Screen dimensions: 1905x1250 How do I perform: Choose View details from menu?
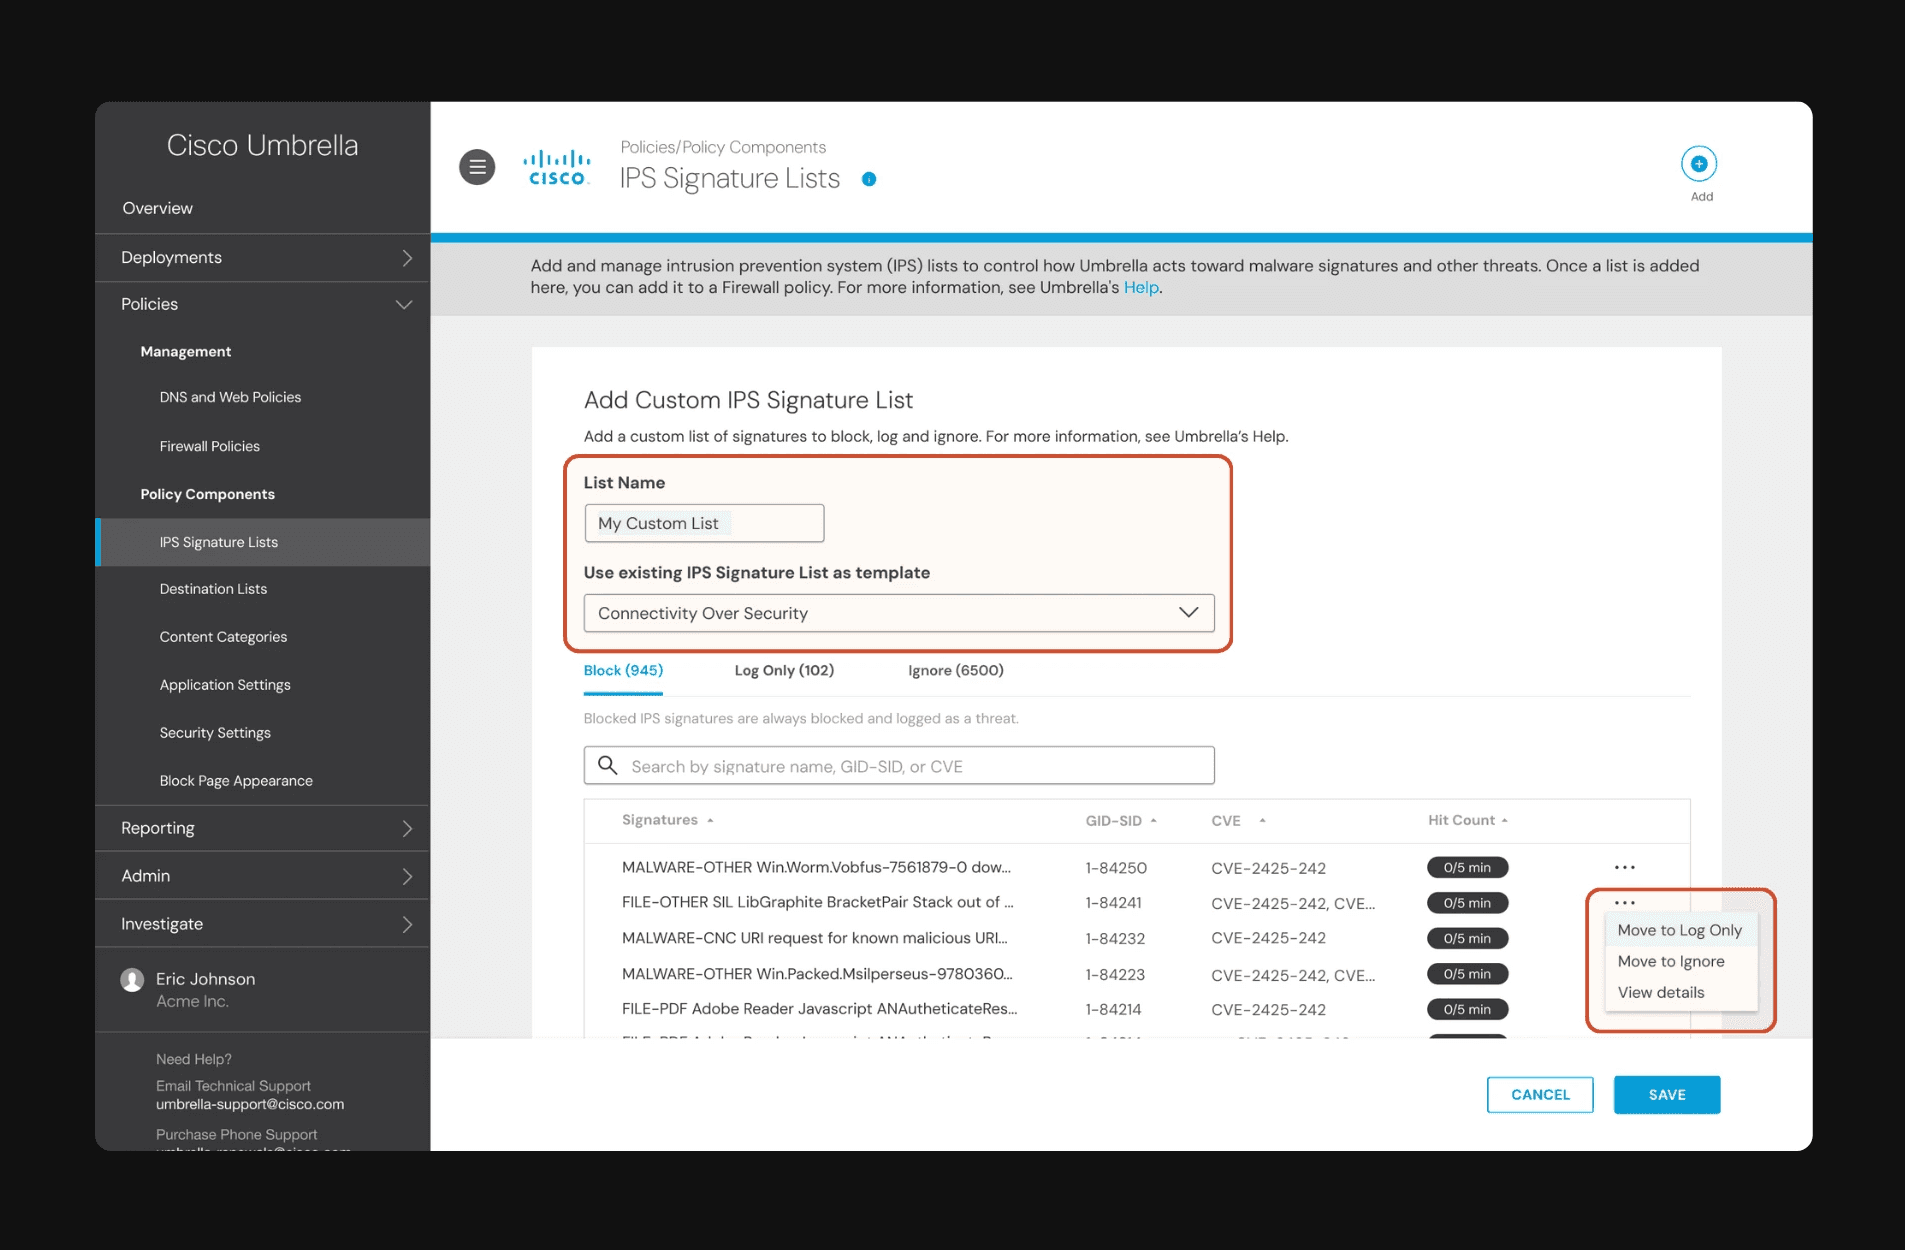[x=1661, y=992]
